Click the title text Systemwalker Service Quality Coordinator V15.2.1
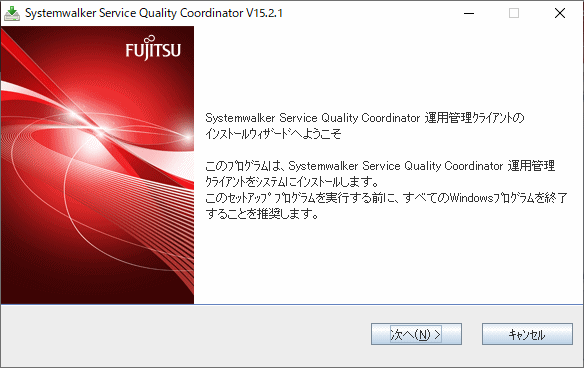Viewport: 584px width, 368px height. [154, 13]
